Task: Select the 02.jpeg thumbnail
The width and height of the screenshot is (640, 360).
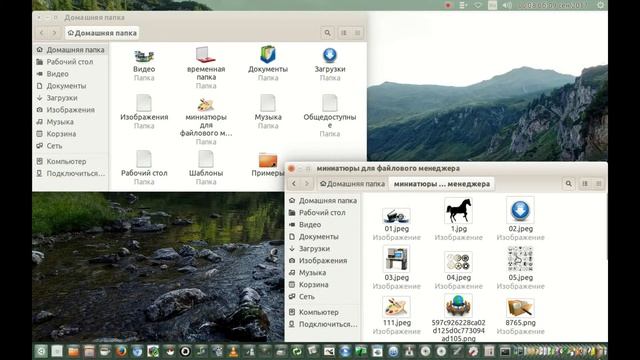Action: (x=520, y=211)
